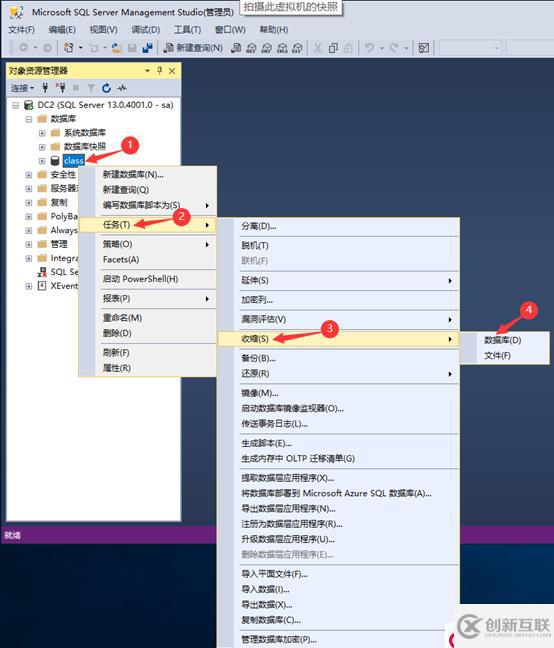This screenshot has height=648, width=554.
Task: Toggle auto-hide pin on Object Explorer panel
Action: point(160,71)
